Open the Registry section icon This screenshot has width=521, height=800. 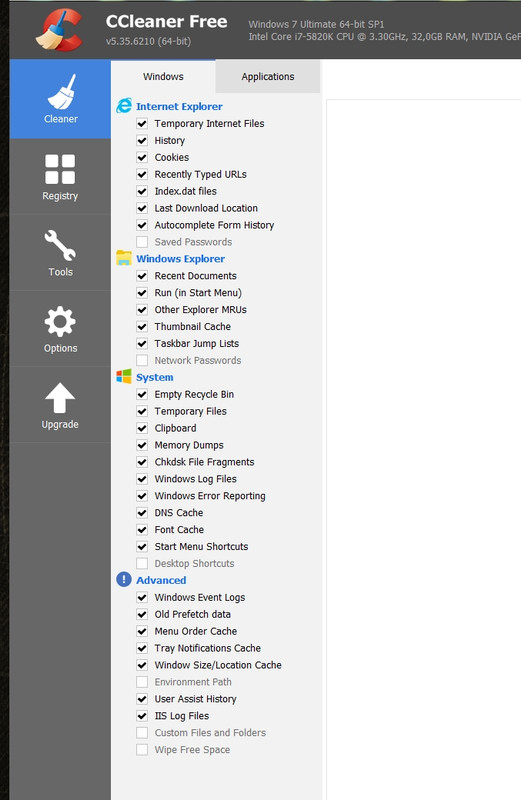point(60,169)
